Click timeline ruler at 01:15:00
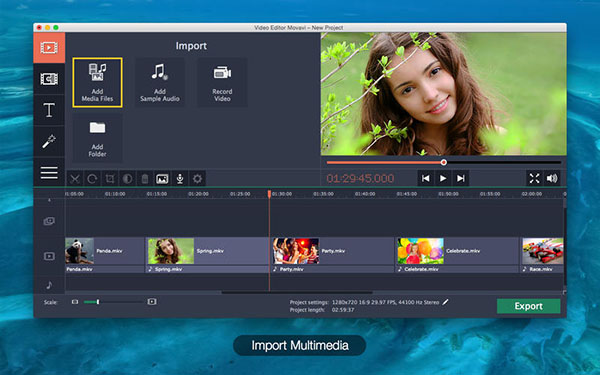 [x=157, y=194]
